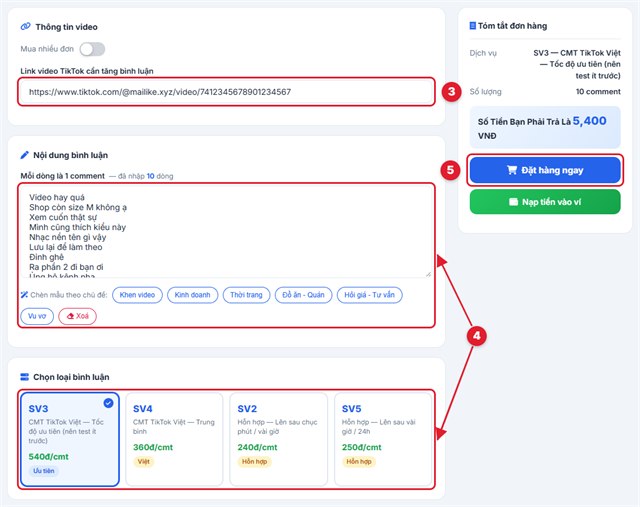Image resolution: width=640 pixels, height=507 pixels.
Task: Insert the Thời trang template chip
Action: click(247, 295)
